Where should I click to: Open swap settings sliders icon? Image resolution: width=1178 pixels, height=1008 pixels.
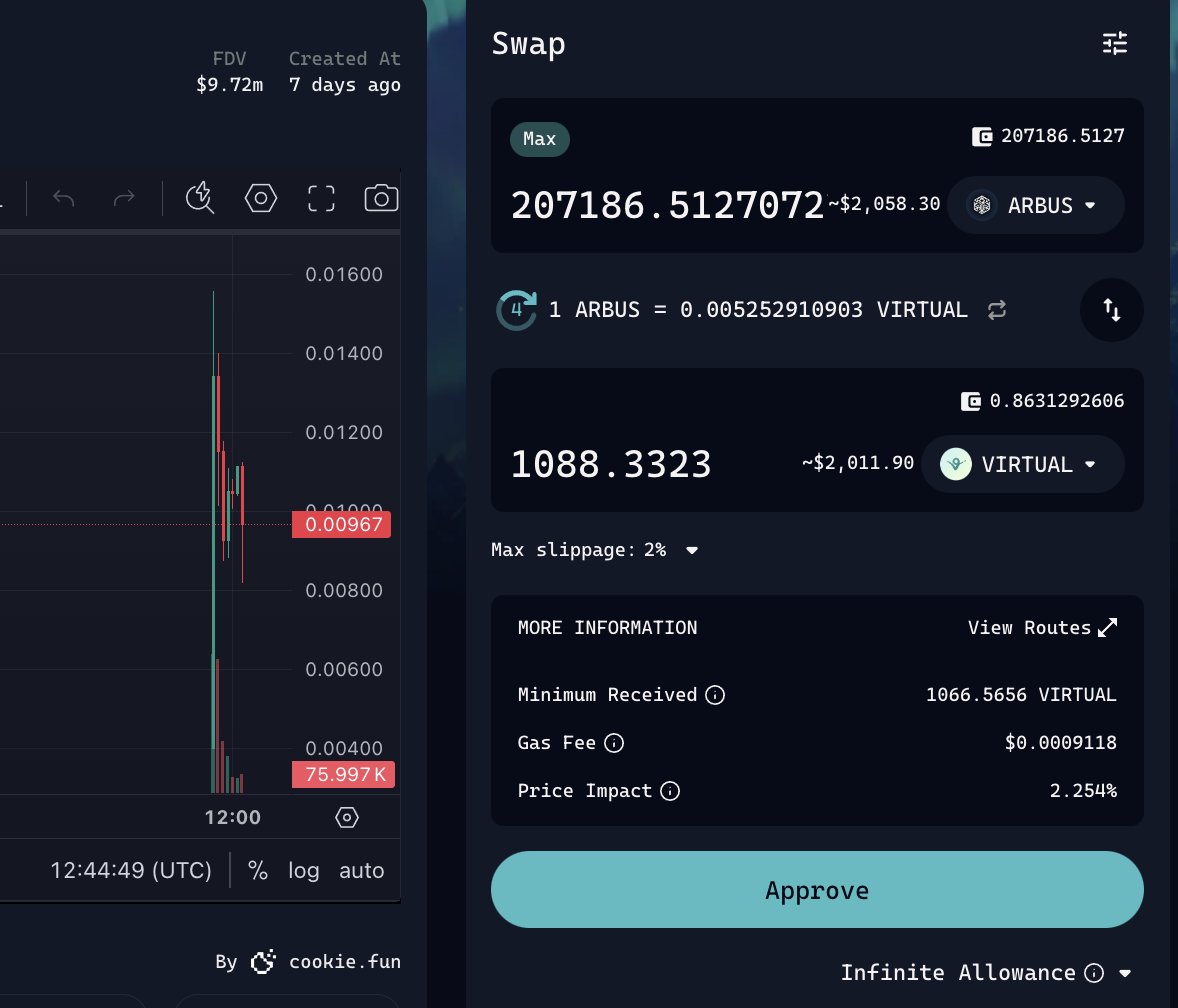point(1114,44)
